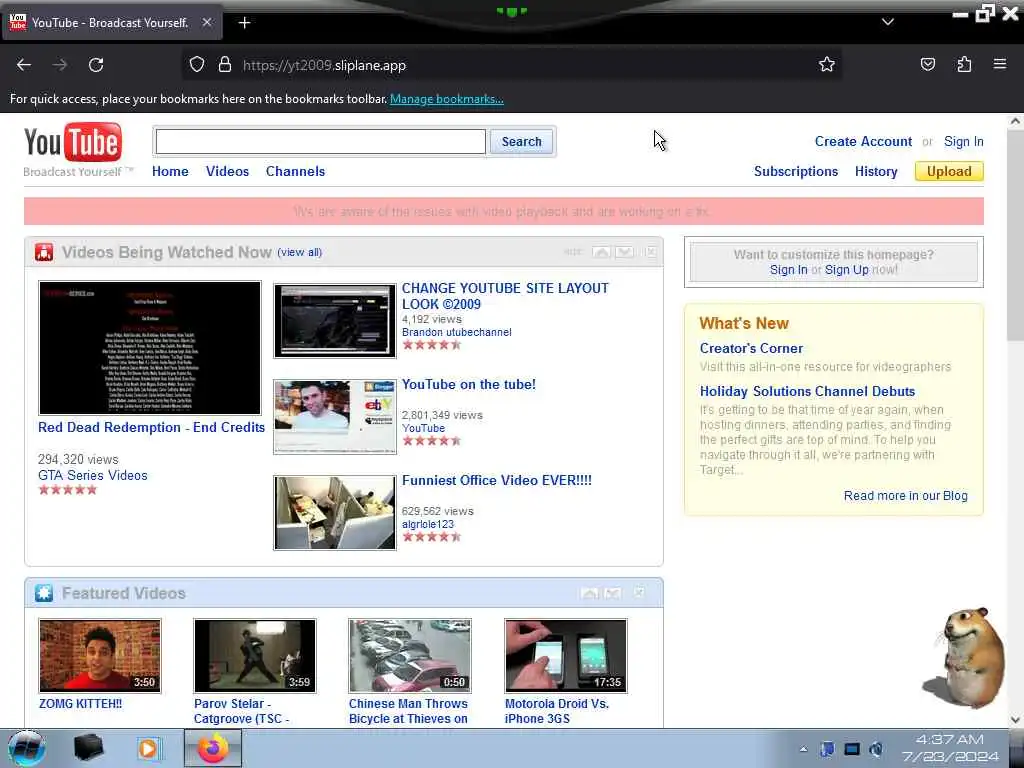The image size is (1024, 768).
Task: Click the Videos Being Watched Now icon
Action: [44, 252]
